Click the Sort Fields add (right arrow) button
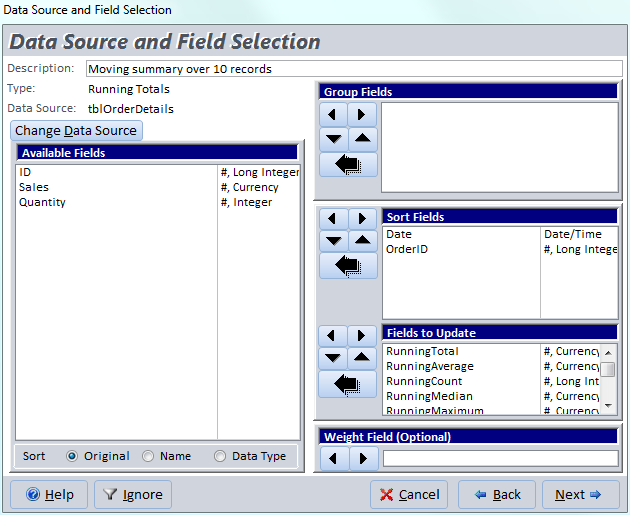Viewport: 630px width, 515px height. pyautogui.click(x=362, y=219)
